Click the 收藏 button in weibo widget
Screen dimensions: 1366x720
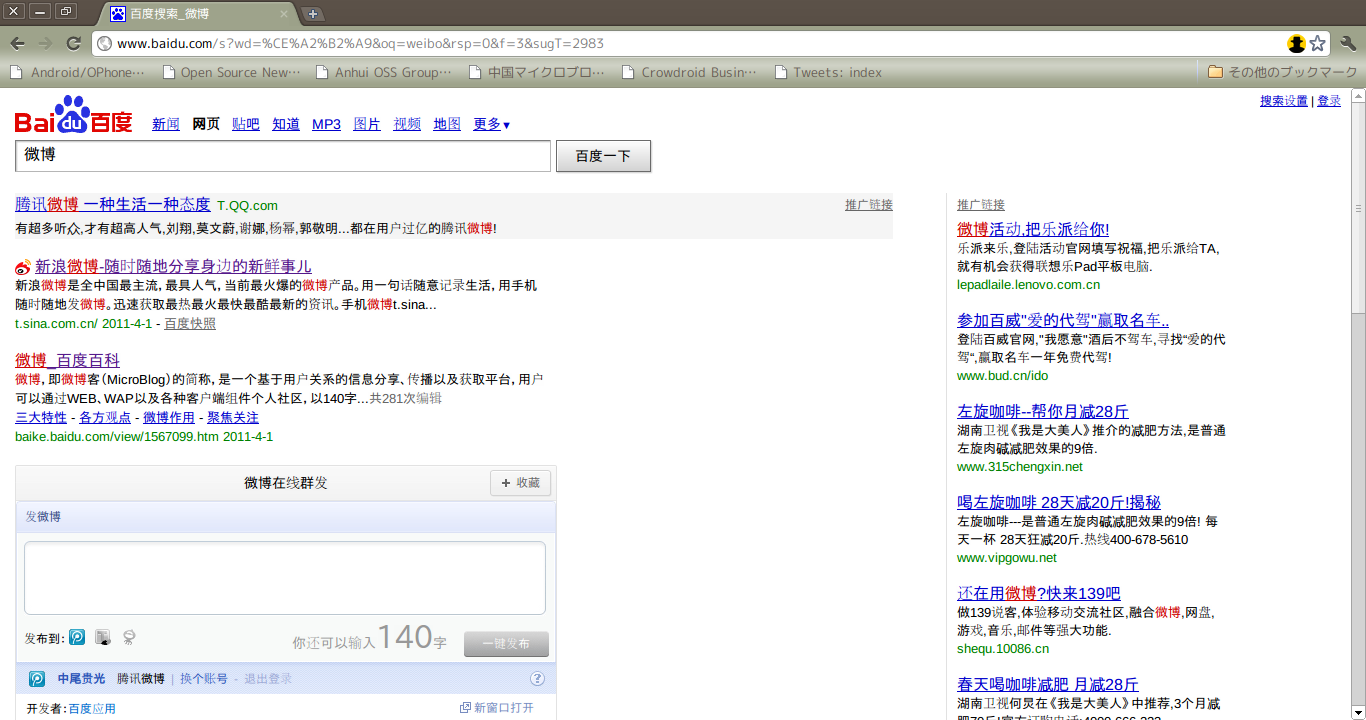pyautogui.click(x=520, y=483)
